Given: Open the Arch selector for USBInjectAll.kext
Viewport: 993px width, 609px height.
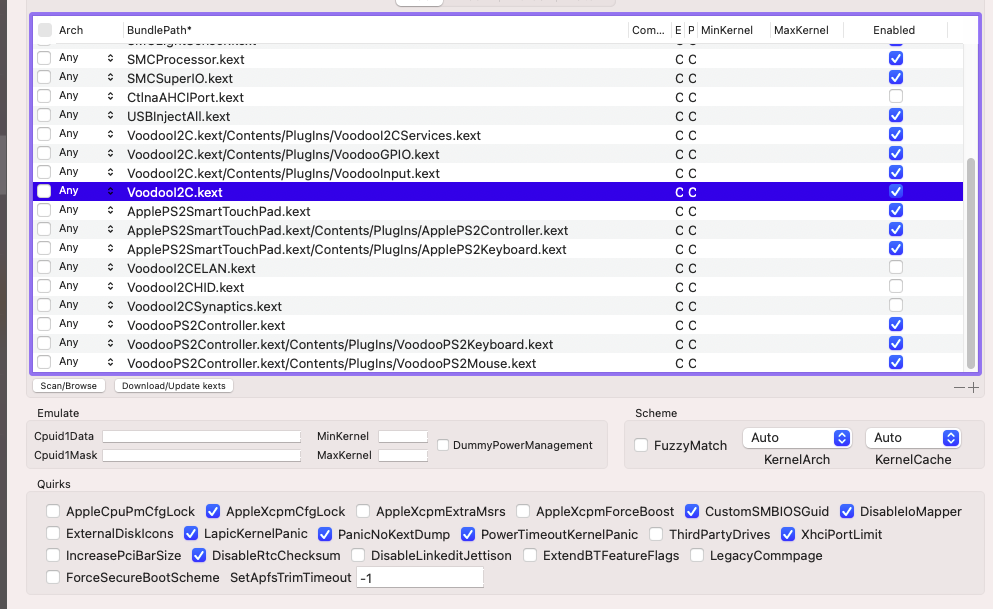Looking at the screenshot, I should pyautogui.click(x=110, y=115).
